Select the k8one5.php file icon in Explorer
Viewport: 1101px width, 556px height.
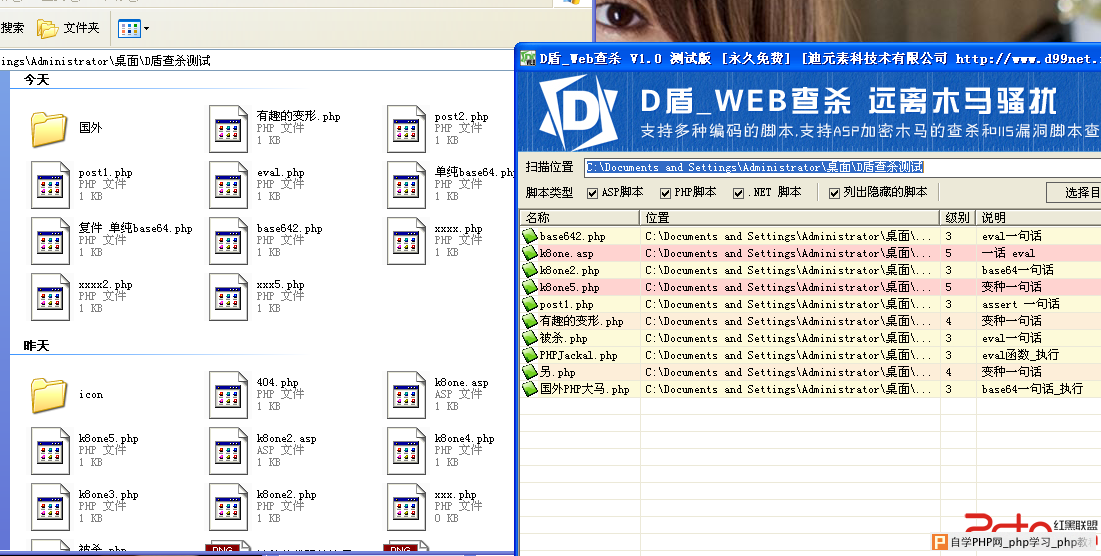50,451
